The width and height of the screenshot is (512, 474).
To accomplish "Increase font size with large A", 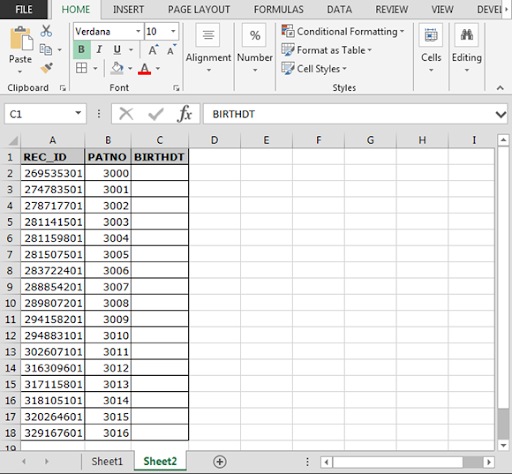I will pos(153,50).
